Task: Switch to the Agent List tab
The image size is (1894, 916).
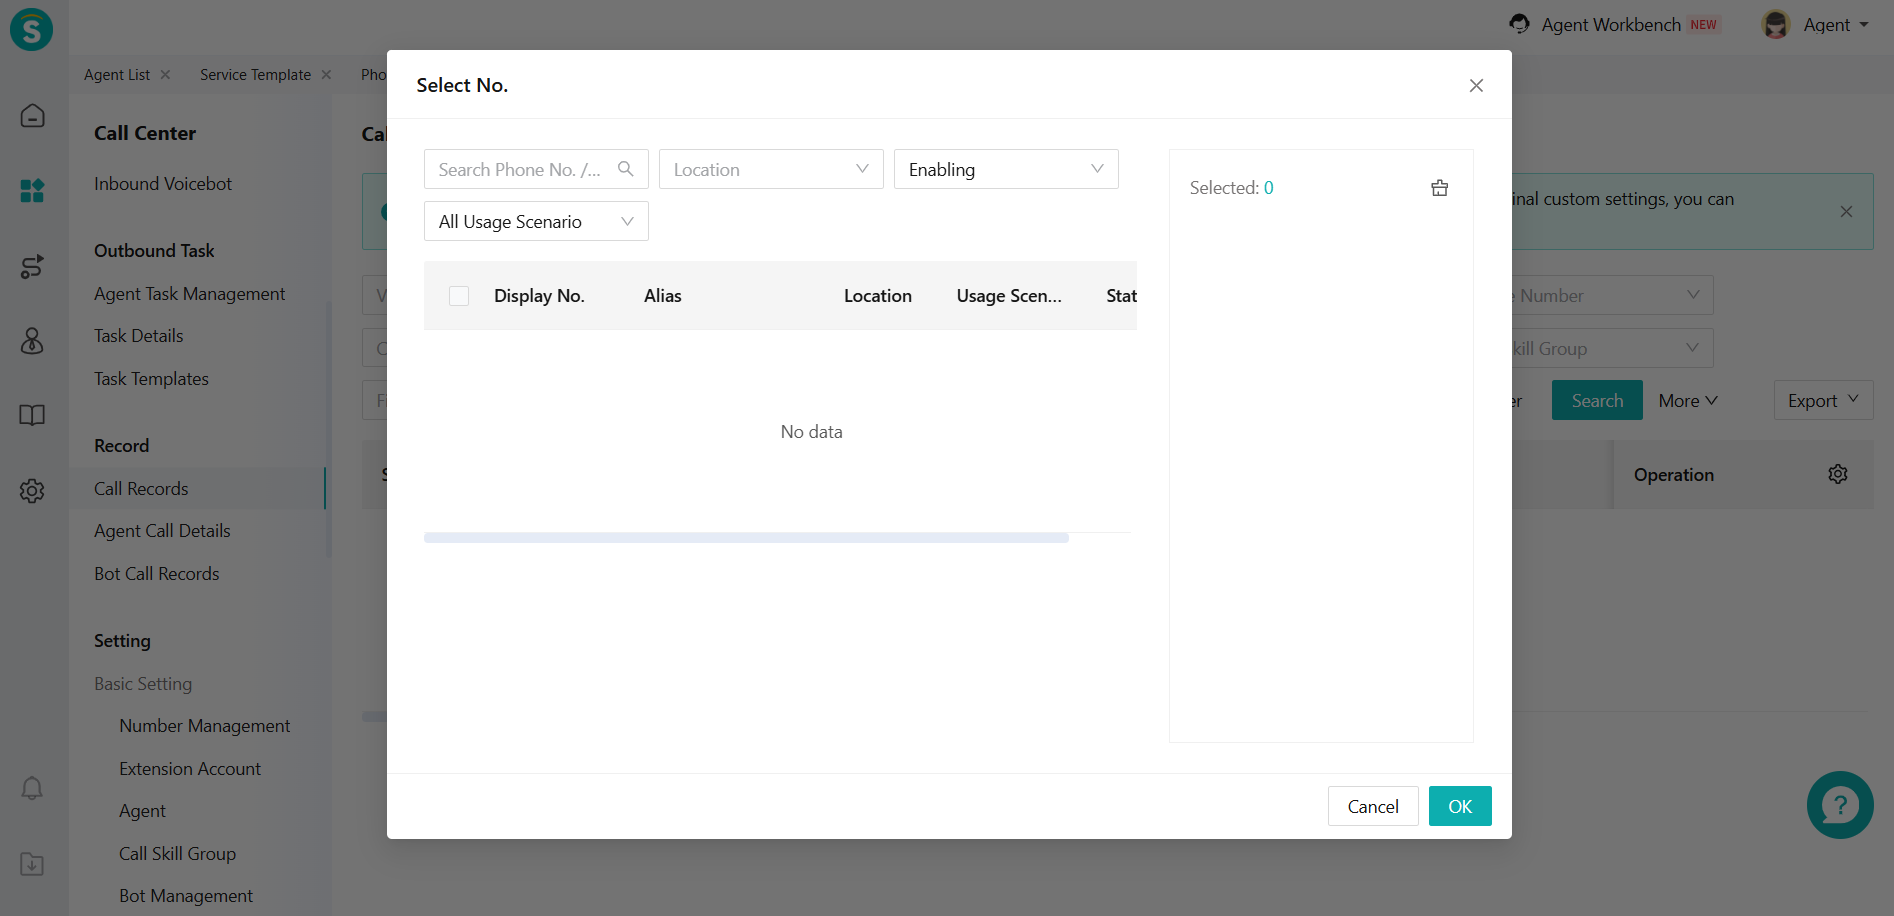Action: click(x=117, y=75)
